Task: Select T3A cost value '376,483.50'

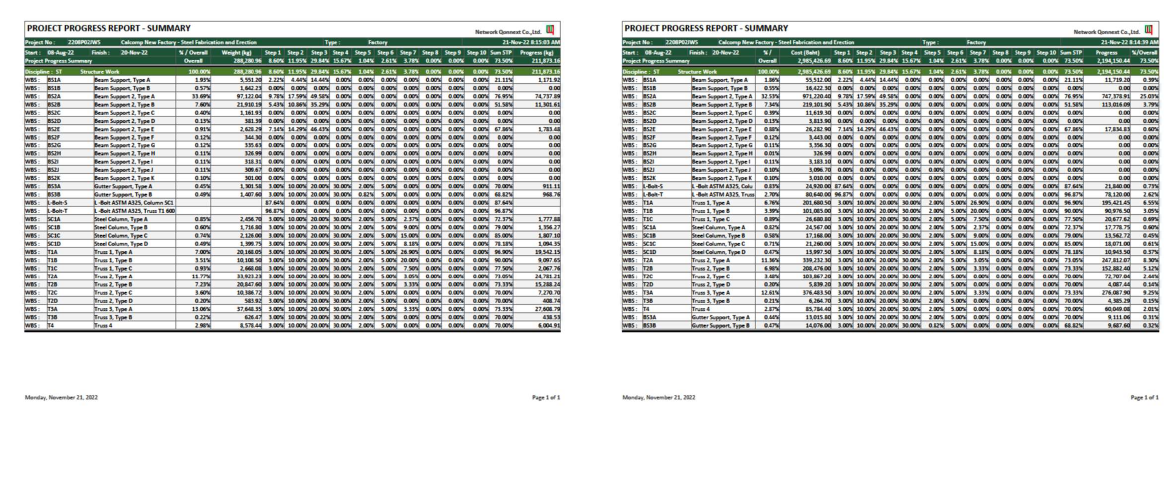Action: click(x=816, y=293)
